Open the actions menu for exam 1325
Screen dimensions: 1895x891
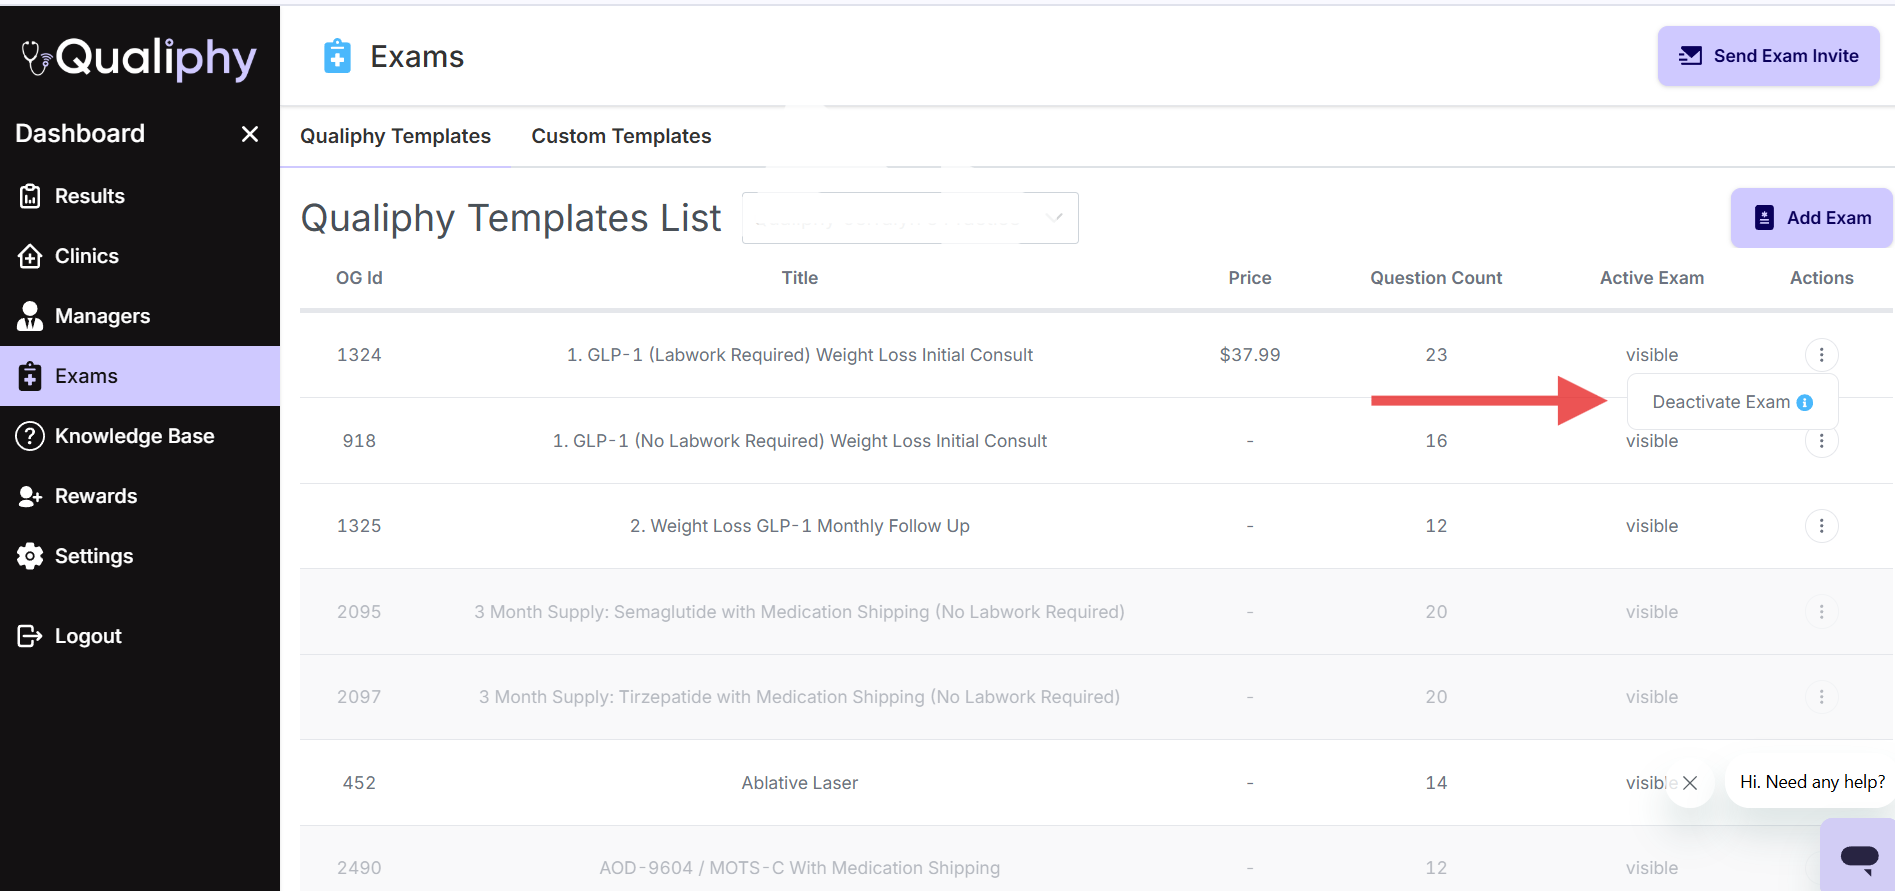[x=1821, y=526]
